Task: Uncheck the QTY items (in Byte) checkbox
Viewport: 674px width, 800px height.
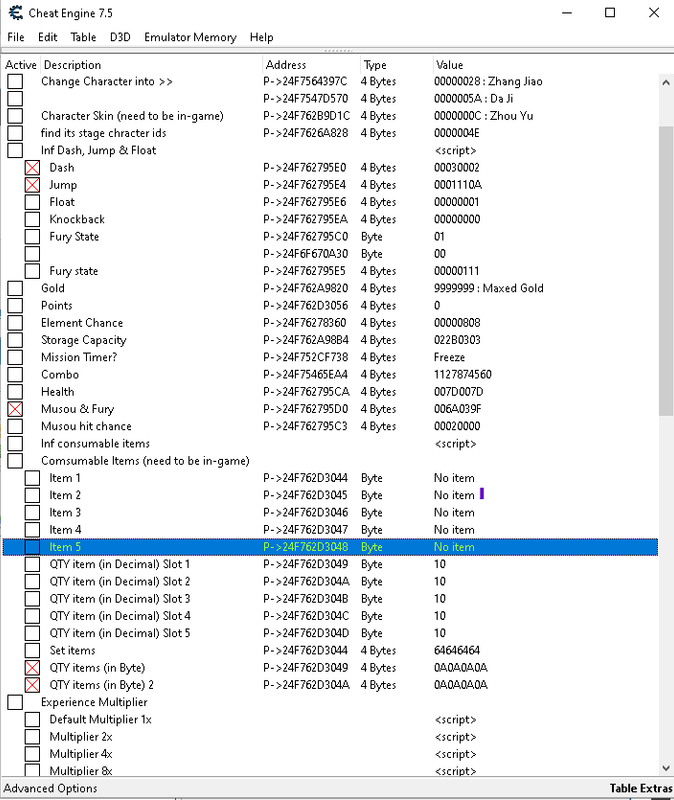Action: (x=33, y=668)
